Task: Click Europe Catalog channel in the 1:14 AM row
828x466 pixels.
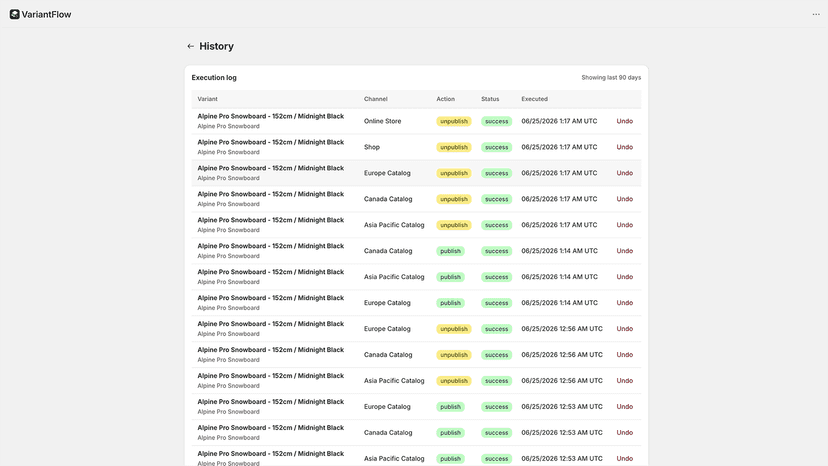Action: click(x=387, y=303)
